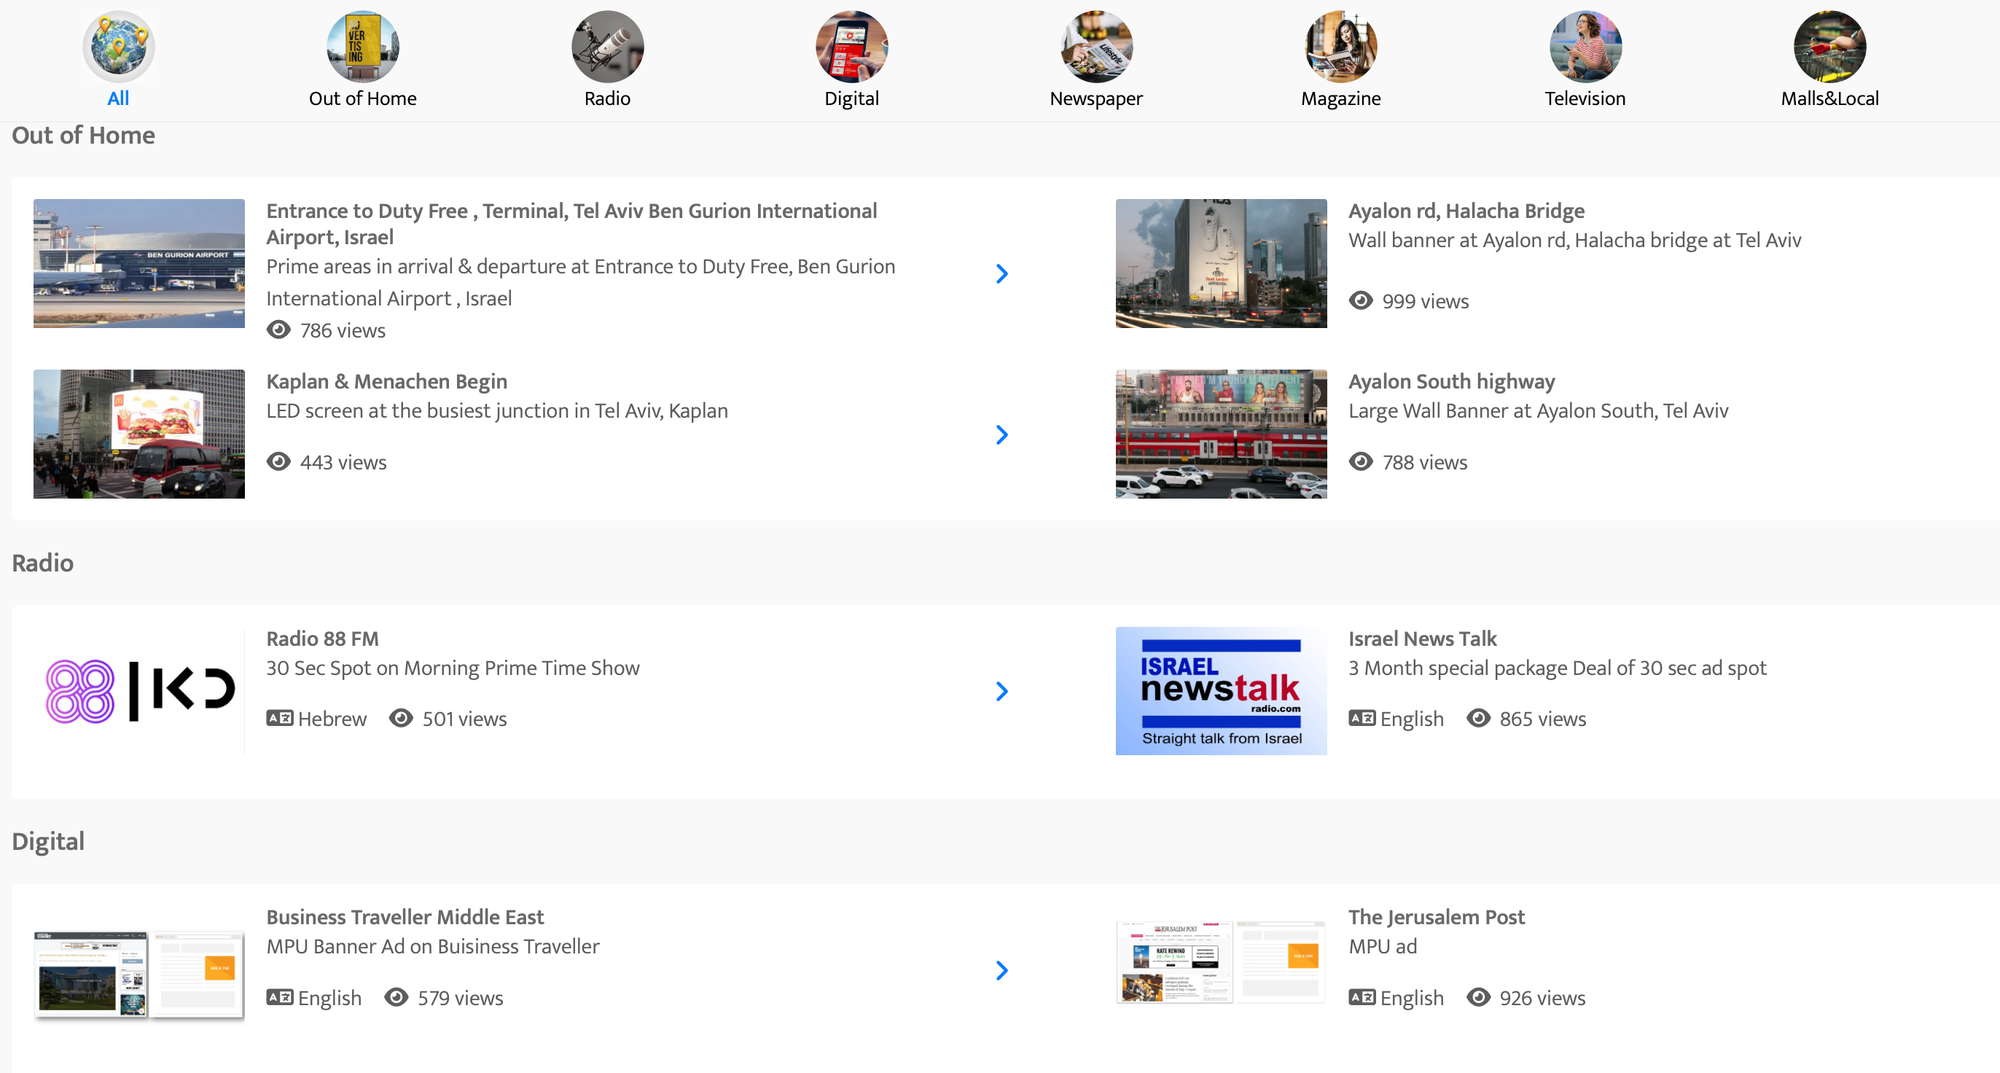This screenshot has width=2000, height=1073.
Task: Switch to the Digital tab label
Action: [852, 99]
